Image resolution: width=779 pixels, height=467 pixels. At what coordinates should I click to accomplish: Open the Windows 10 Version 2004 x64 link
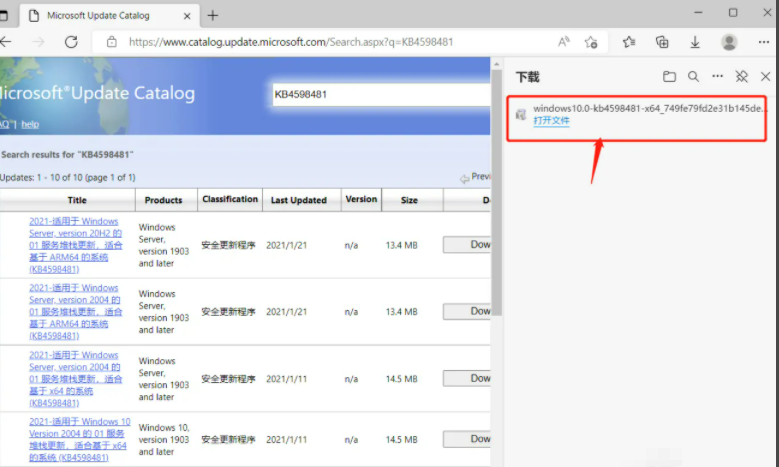click(x=79, y=440)
